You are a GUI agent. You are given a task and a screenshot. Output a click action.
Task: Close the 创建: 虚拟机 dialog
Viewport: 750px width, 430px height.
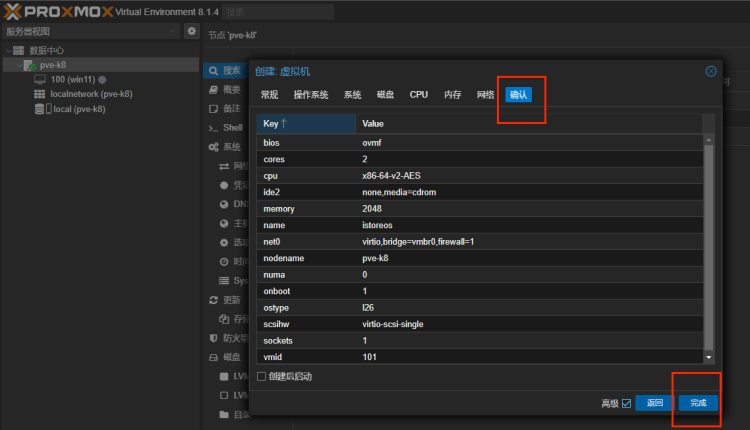711,71
